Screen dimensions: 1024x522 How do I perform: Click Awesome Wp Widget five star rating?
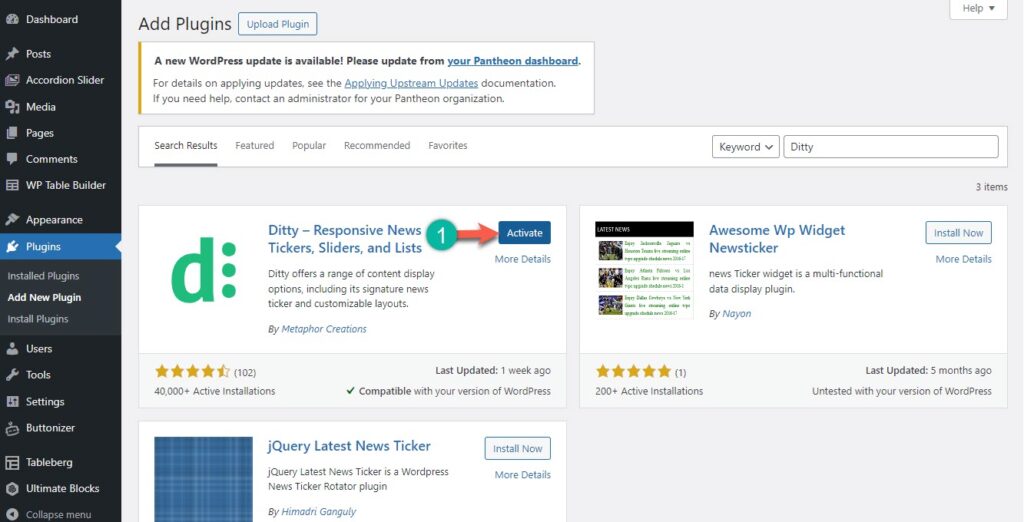point(633,372)
